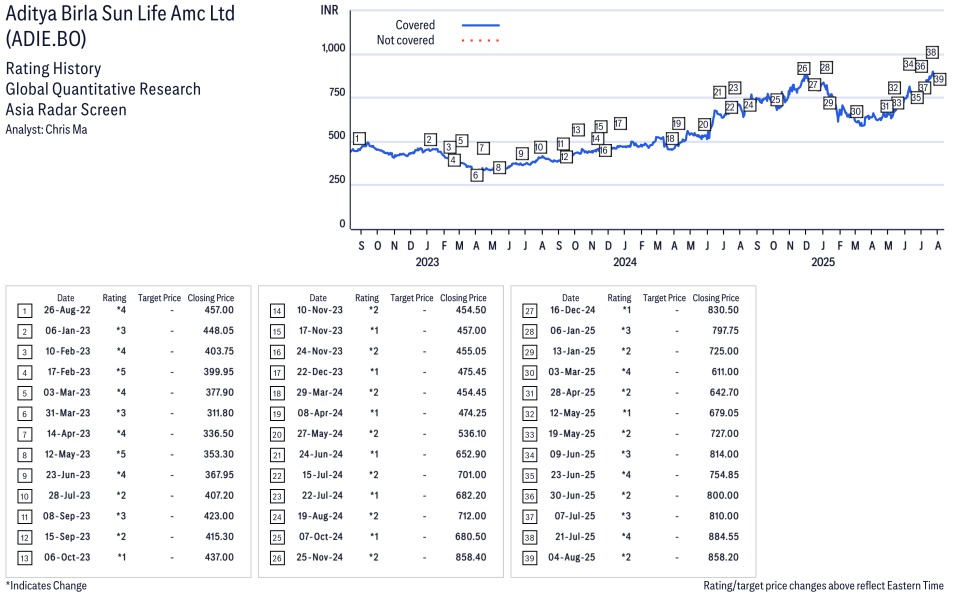Screen dimensions: 955x593
Task: Click the closing price 536.10
Action: [471, 433]
